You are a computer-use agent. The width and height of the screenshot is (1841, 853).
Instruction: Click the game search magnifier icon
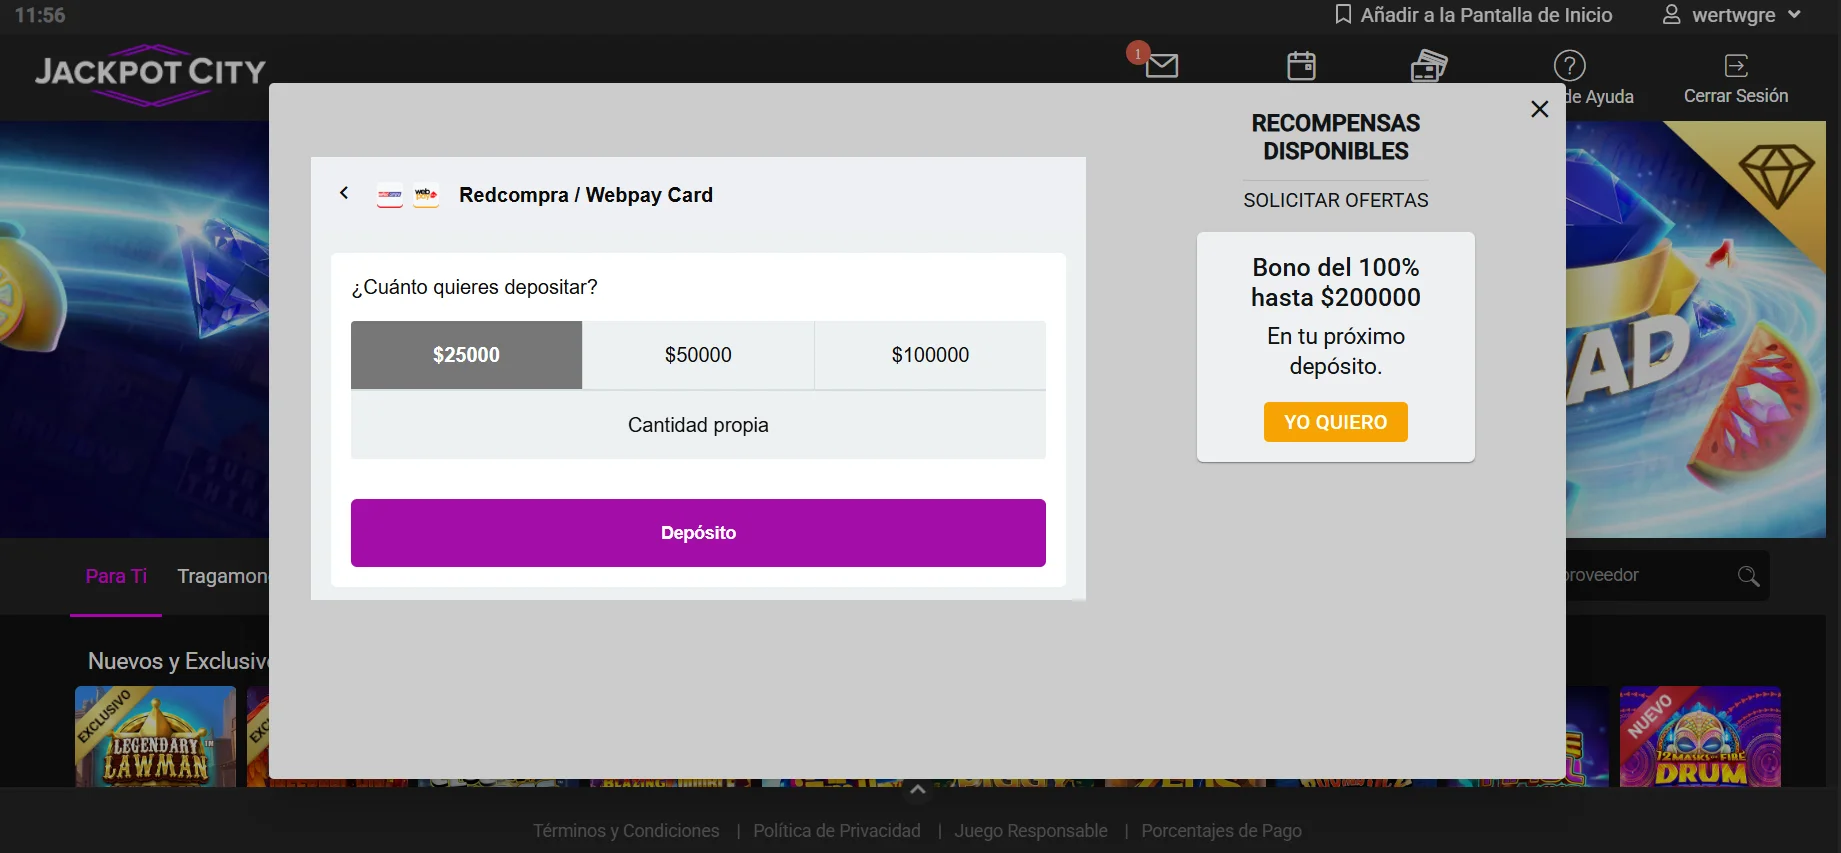click(x=1748, y=576)
